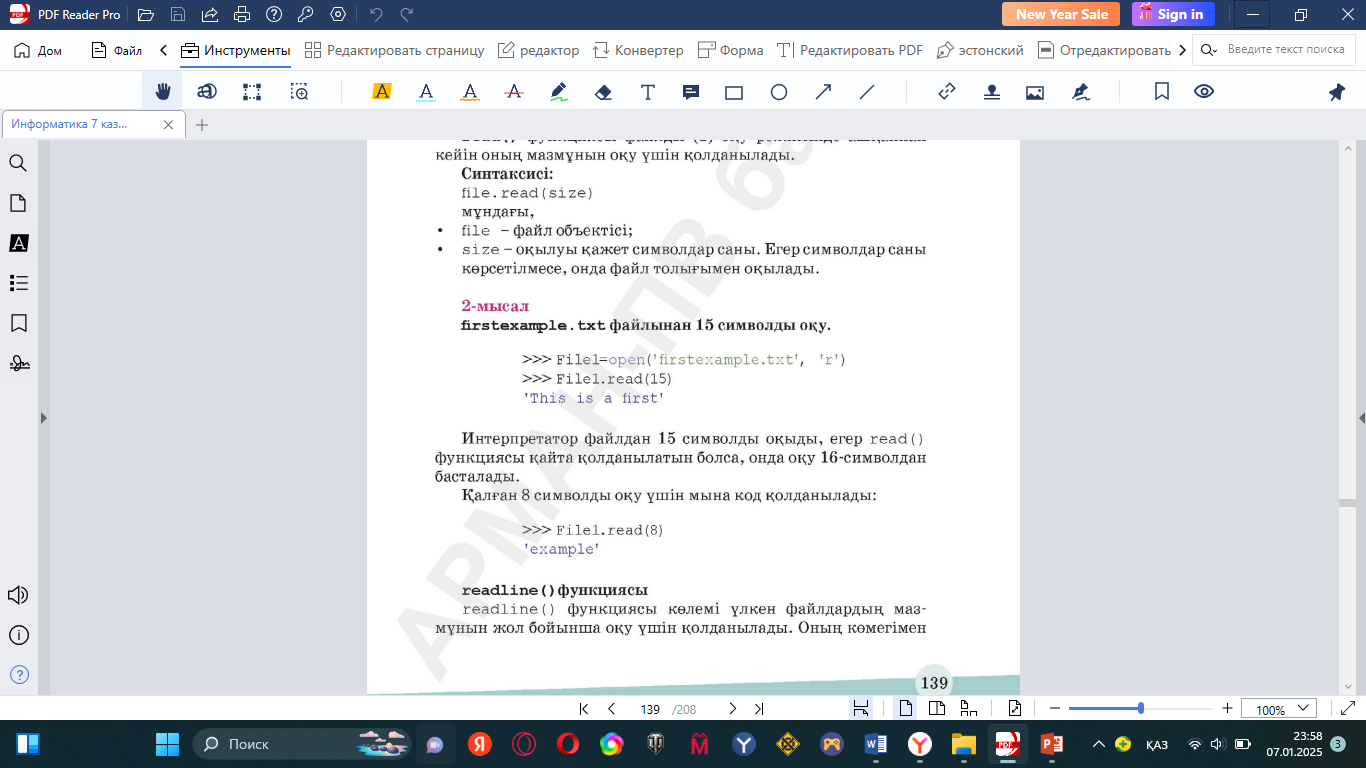
Task: Choose the yellow Highlight text tool
Action: click(381, 92)
